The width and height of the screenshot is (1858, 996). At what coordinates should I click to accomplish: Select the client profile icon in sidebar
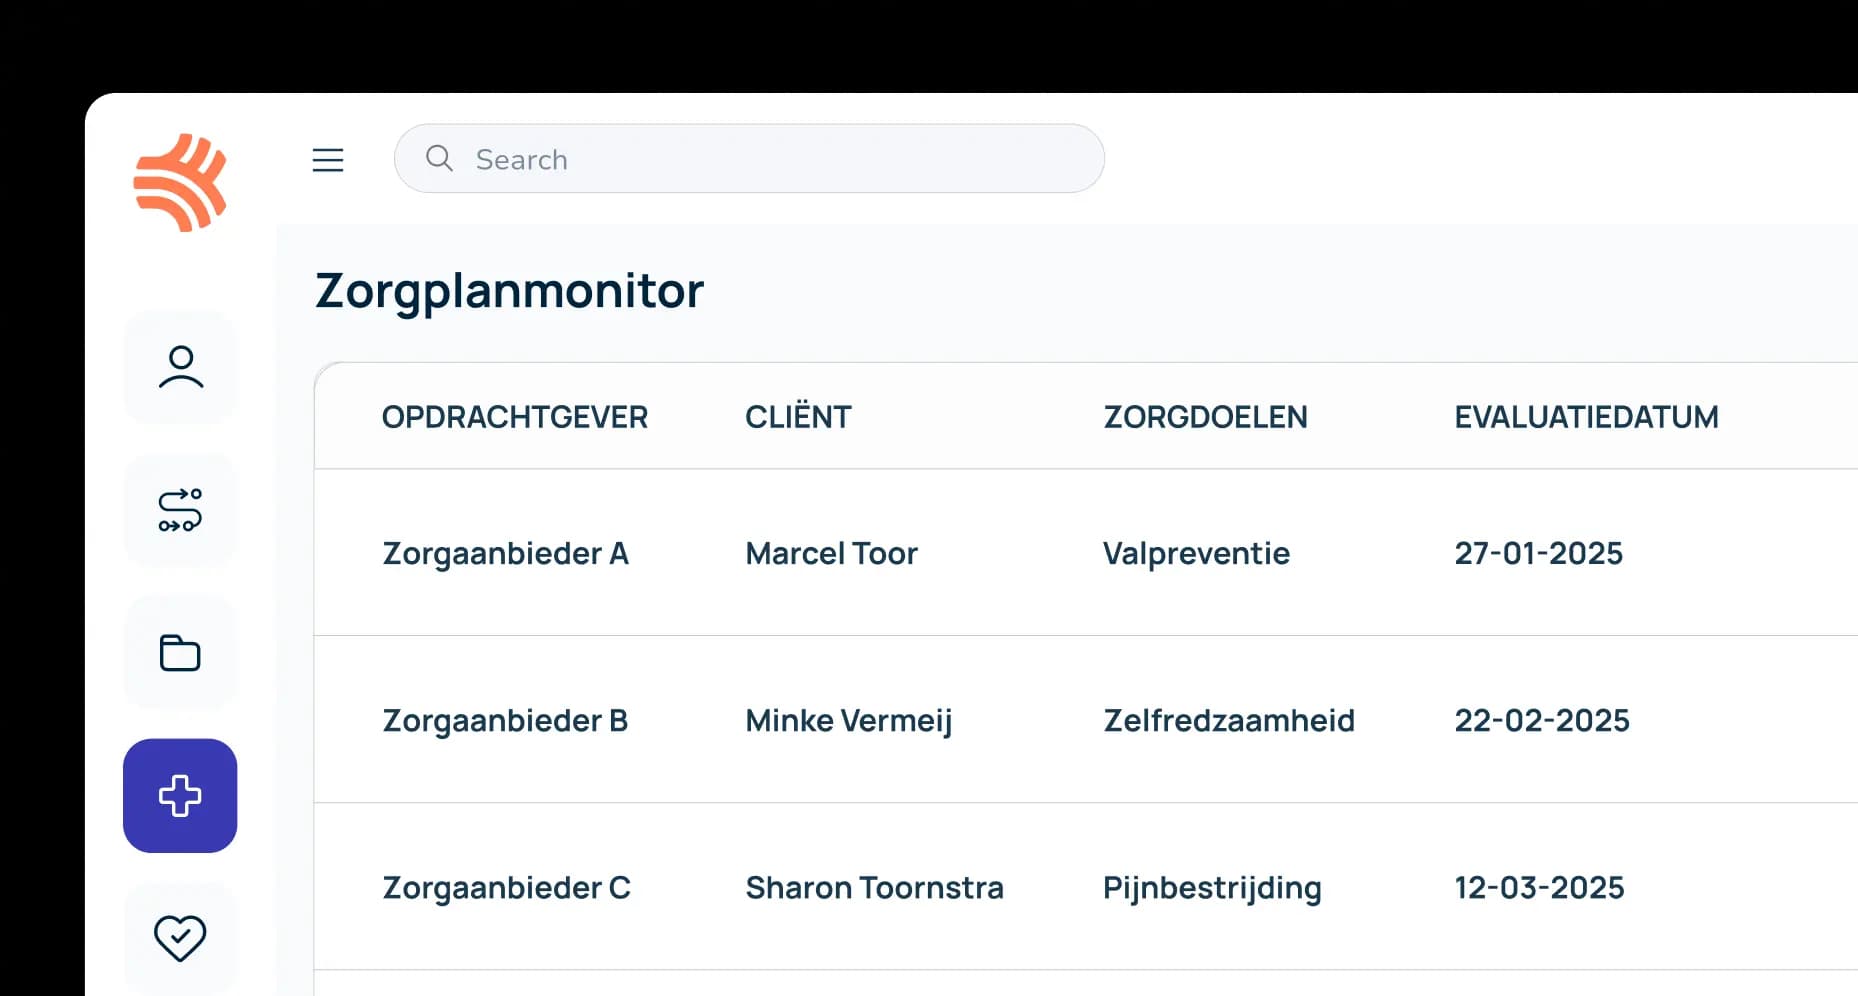coord(180,367)
